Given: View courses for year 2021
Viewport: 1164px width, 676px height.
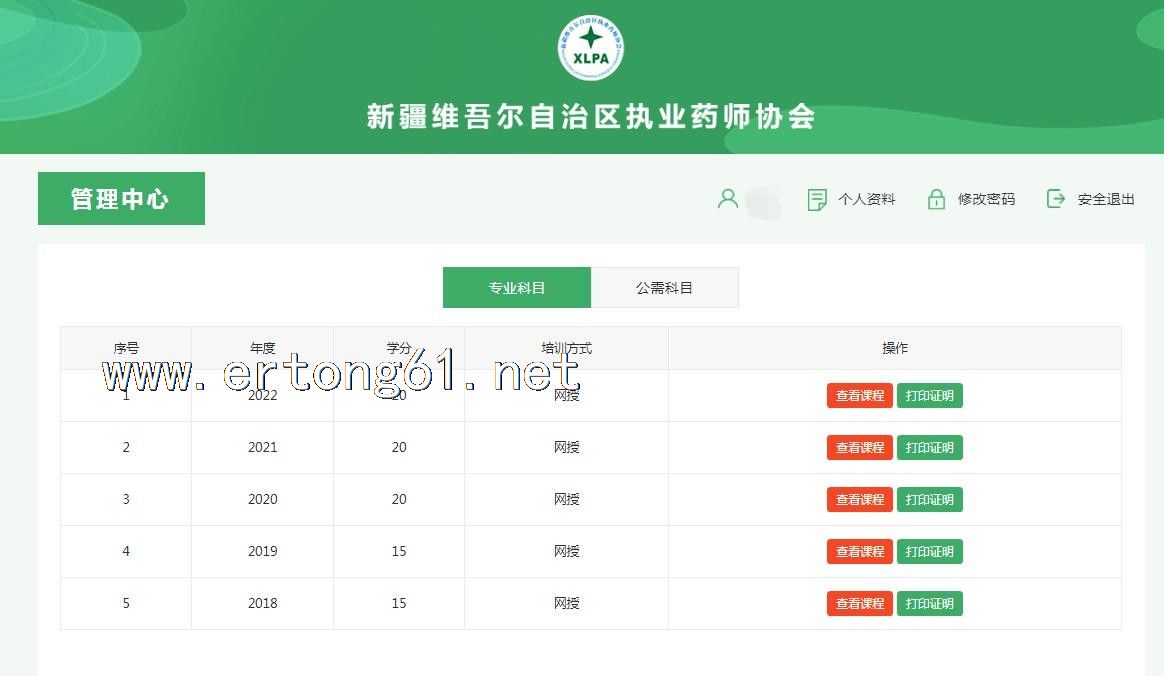Looking at the screenshot, I should tap(860, 448).
